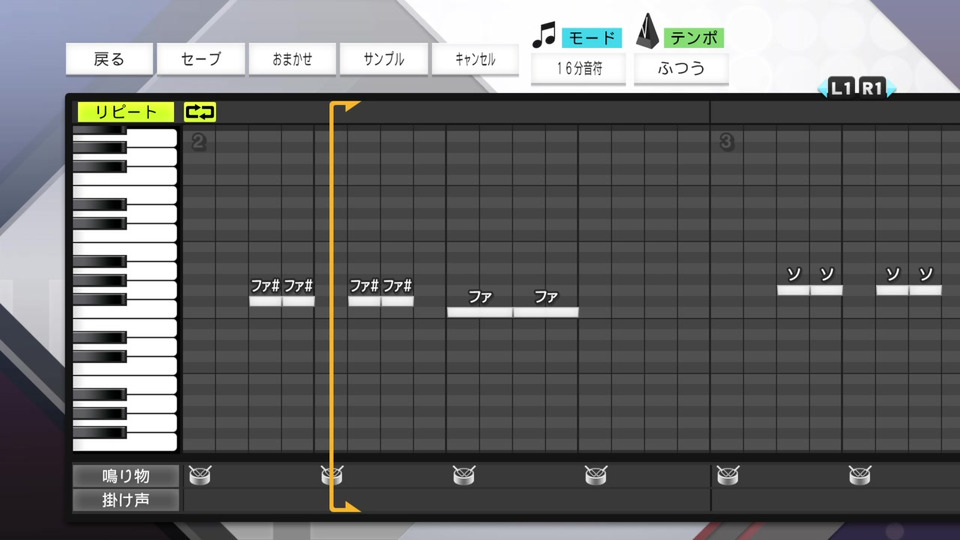Select the 鳴り物 percussion track label
Screen dimensions: 960x540
point(126,476)
